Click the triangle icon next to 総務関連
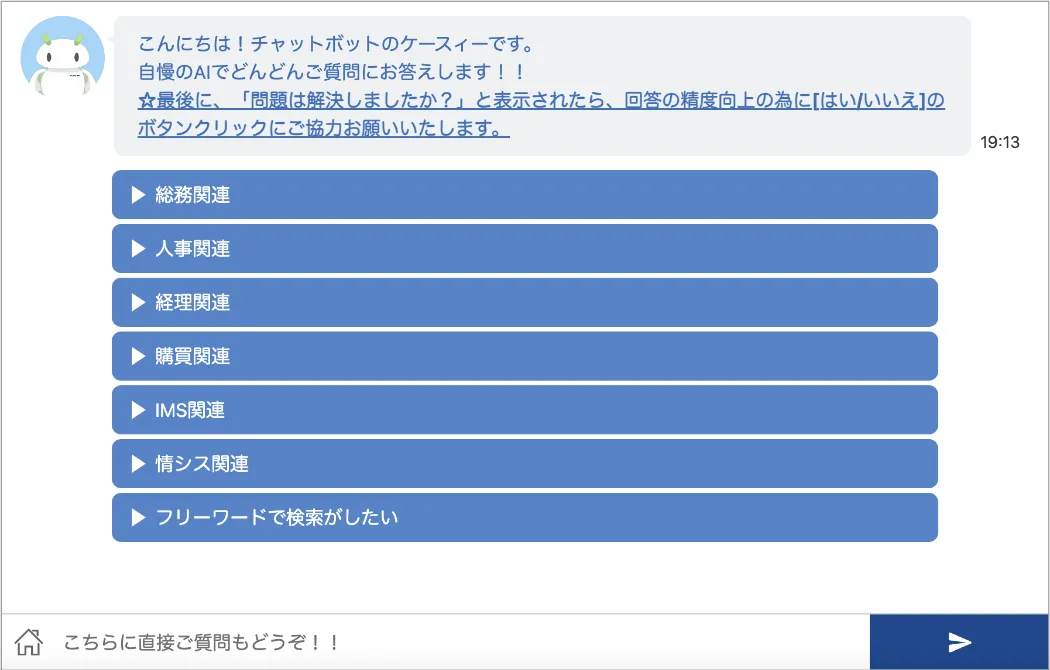The image size is (1050, 670). point(138,195)
